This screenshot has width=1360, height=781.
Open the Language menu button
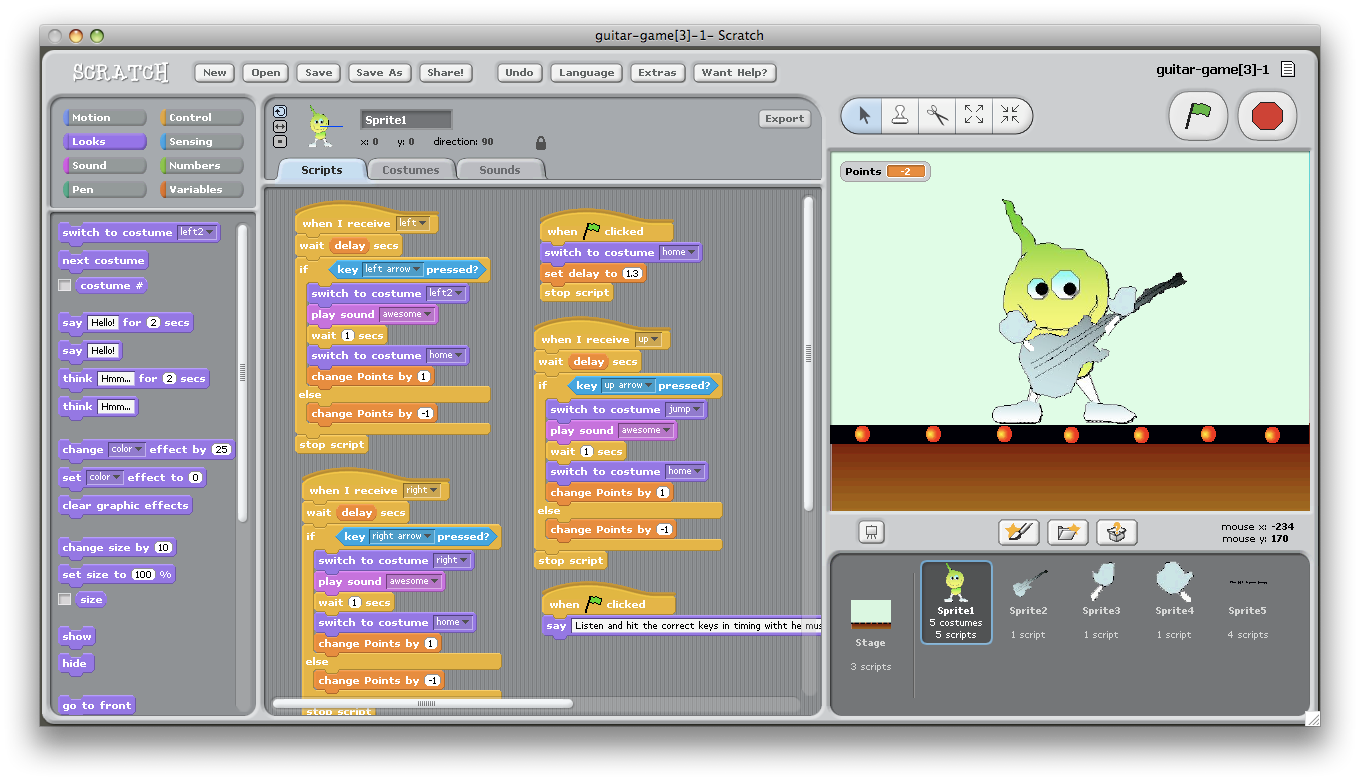coord(587,72)
